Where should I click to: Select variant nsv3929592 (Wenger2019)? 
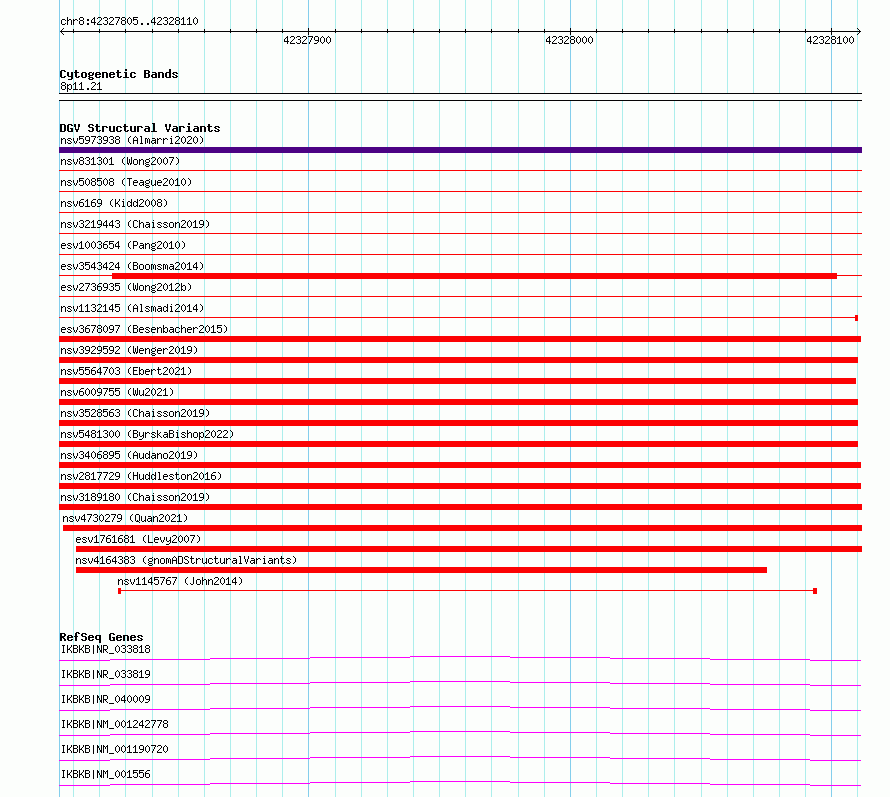[129, 350]
